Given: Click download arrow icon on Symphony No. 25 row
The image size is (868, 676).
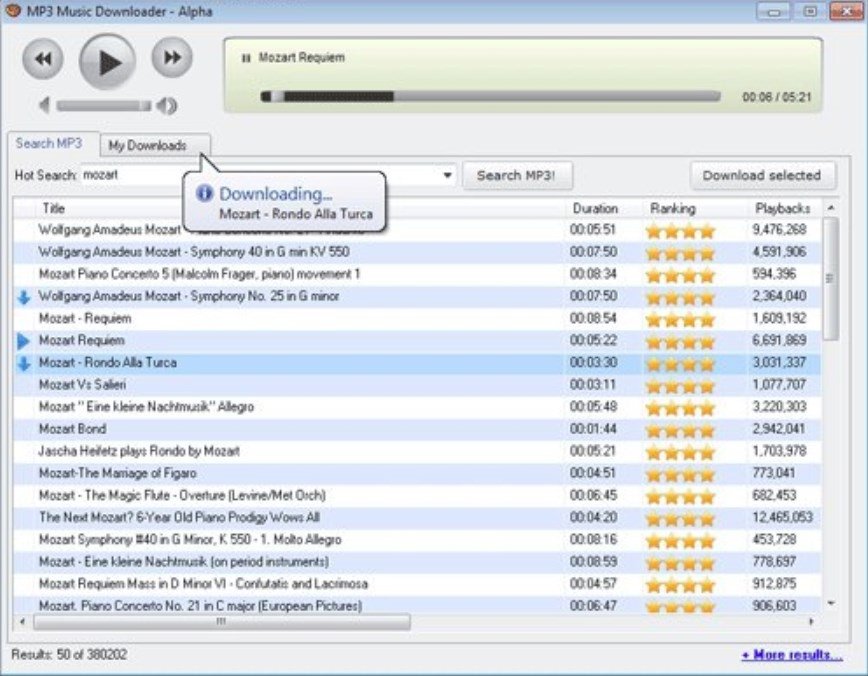Looking at the screenshot, I should pyautogui.click(x=24, y=297).
